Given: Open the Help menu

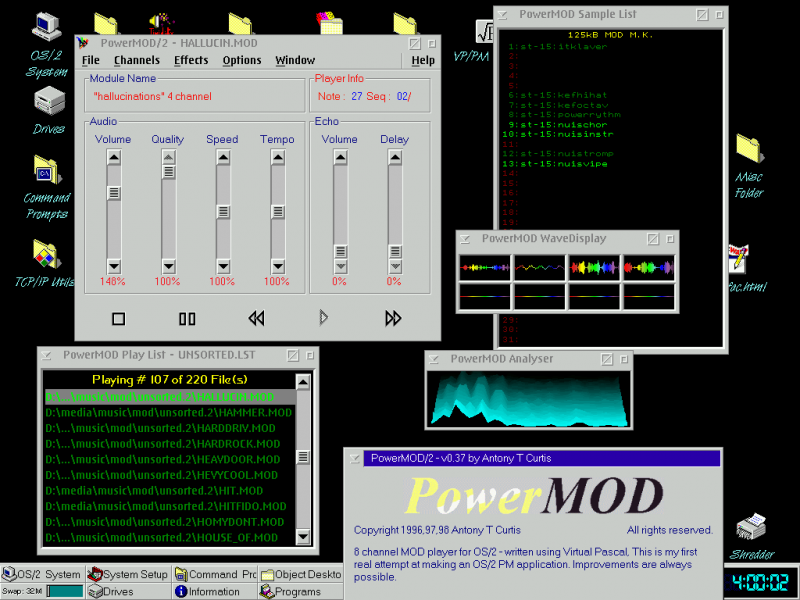Looking at the screenshot, I should click(x=423, y=60).
